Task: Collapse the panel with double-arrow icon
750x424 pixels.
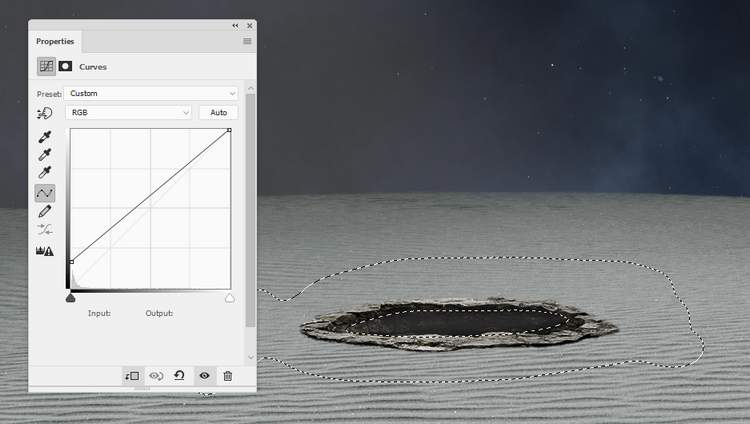Action: [x=235, y=25]
